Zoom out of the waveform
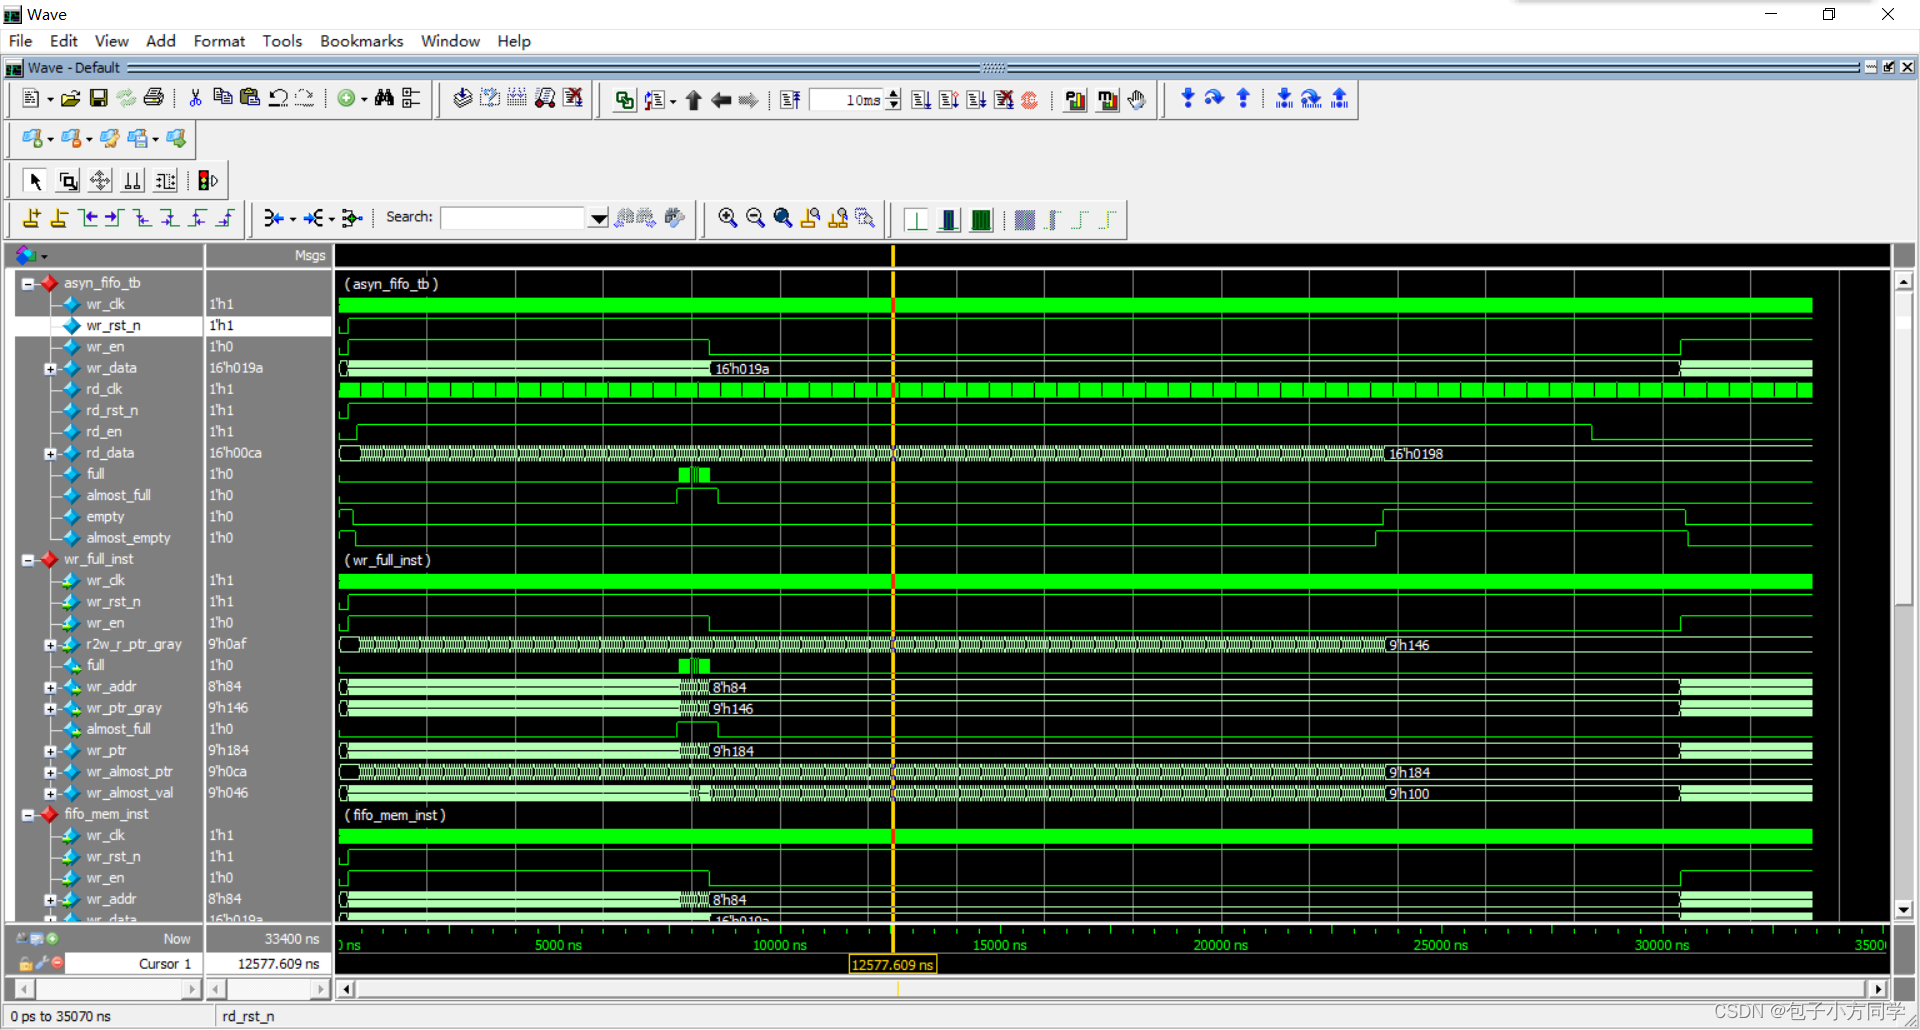Image resolution: width=1920 pixels, height=1030 pixels. pyautogui.click(x=755, y=218)
